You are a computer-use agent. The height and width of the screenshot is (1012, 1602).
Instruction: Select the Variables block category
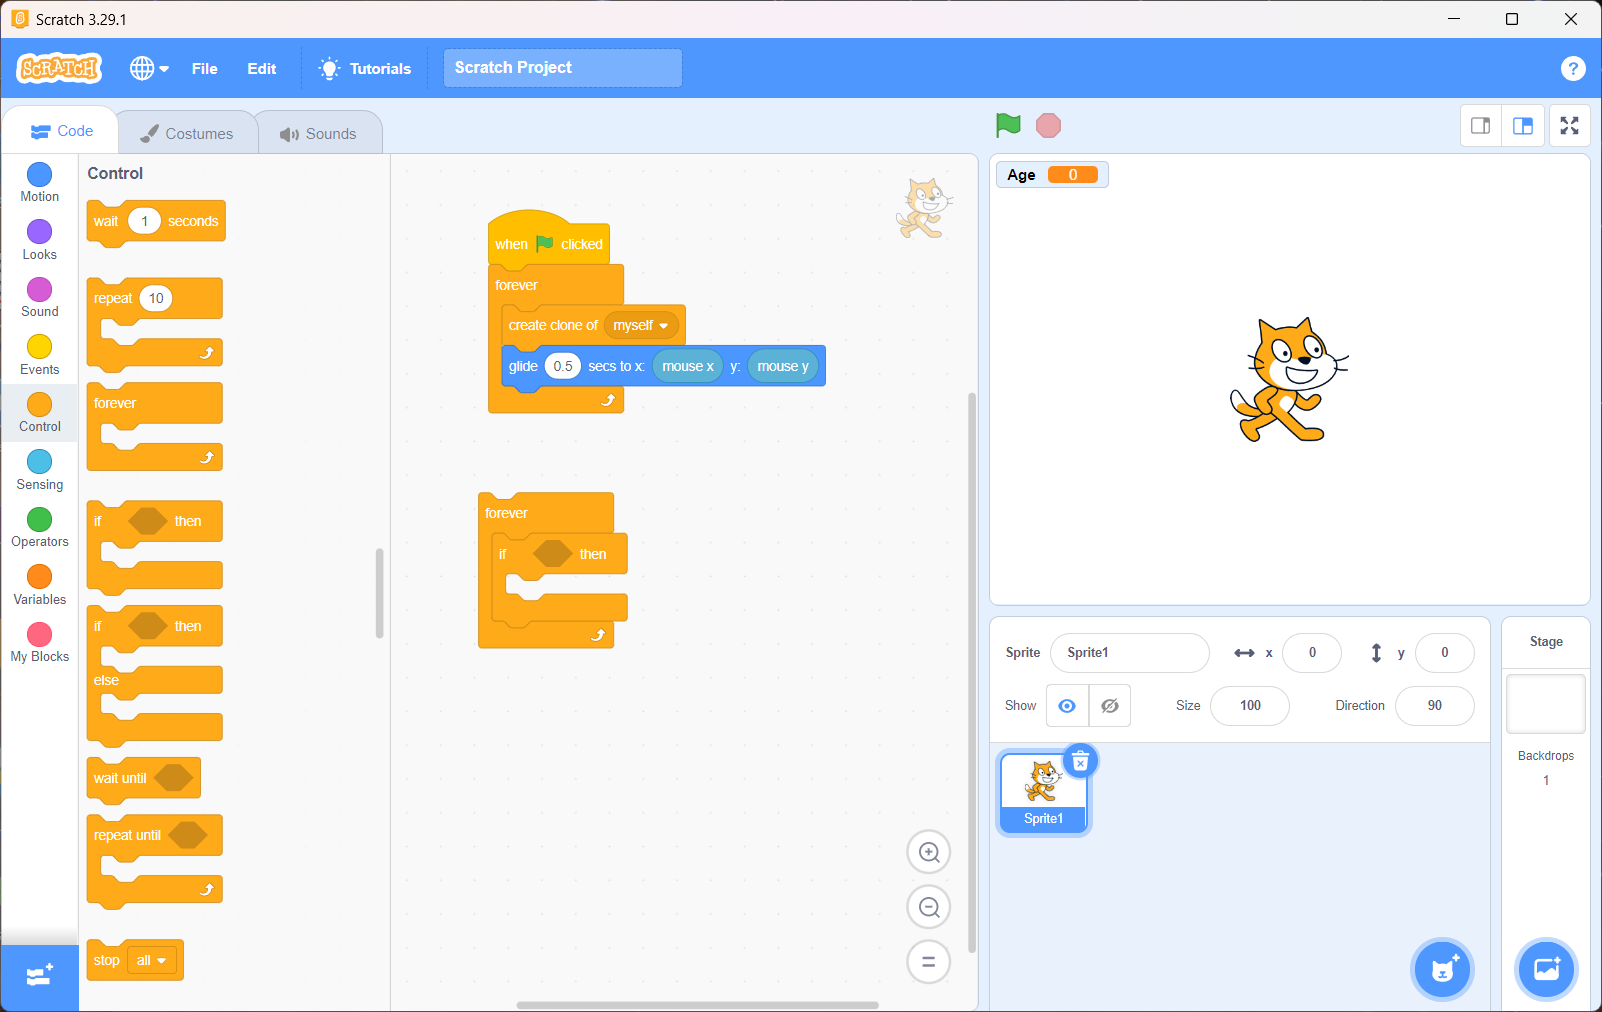(40, 585)
